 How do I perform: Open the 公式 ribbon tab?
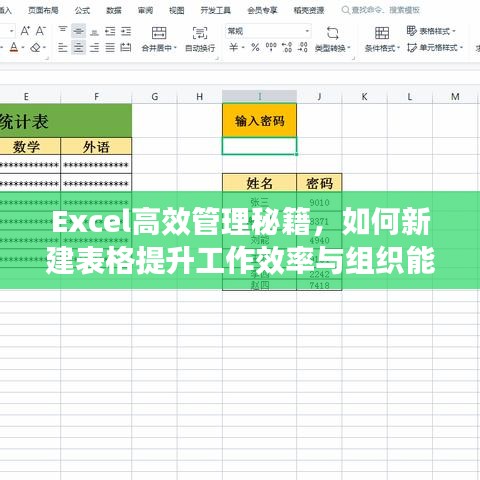[82, 10]
